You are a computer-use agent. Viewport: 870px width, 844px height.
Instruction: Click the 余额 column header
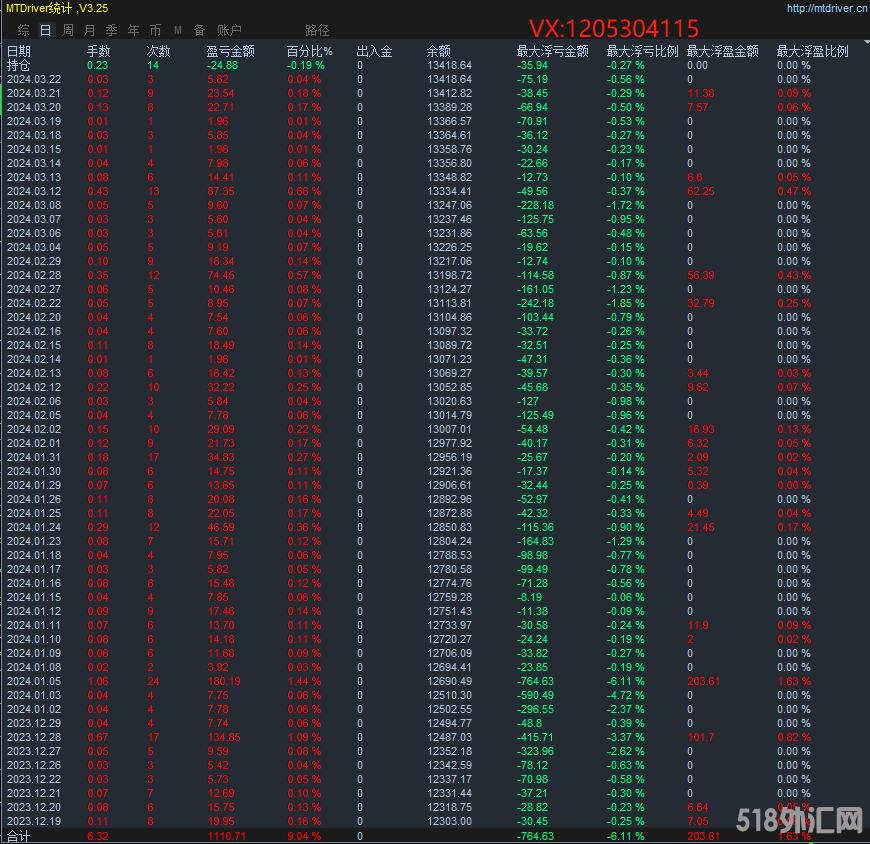pos(438,52)
